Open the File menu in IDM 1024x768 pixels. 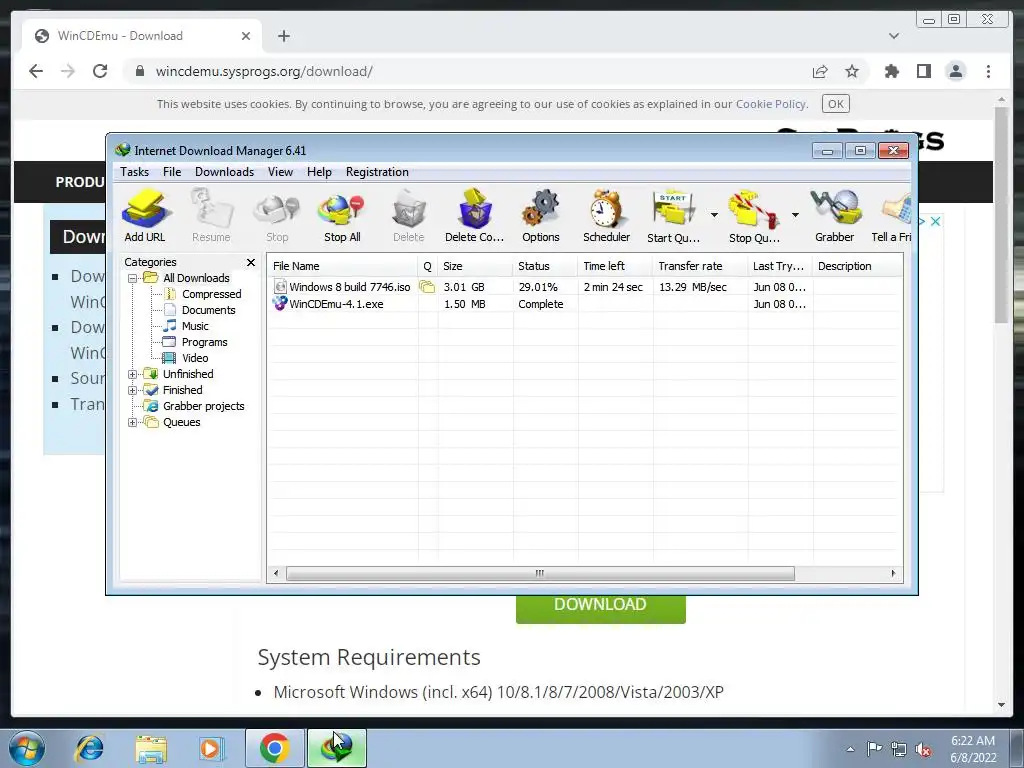pos(172,172)
